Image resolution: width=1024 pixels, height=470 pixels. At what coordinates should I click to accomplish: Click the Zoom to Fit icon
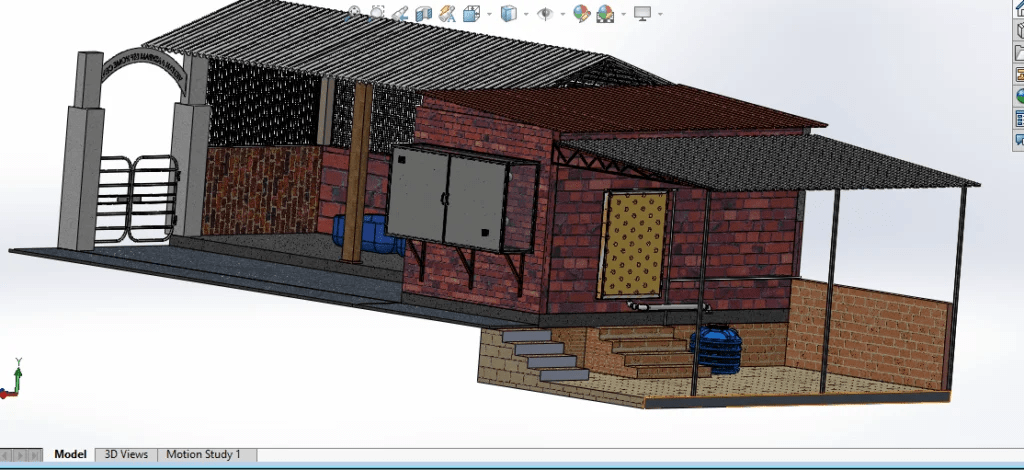[354, 13]
